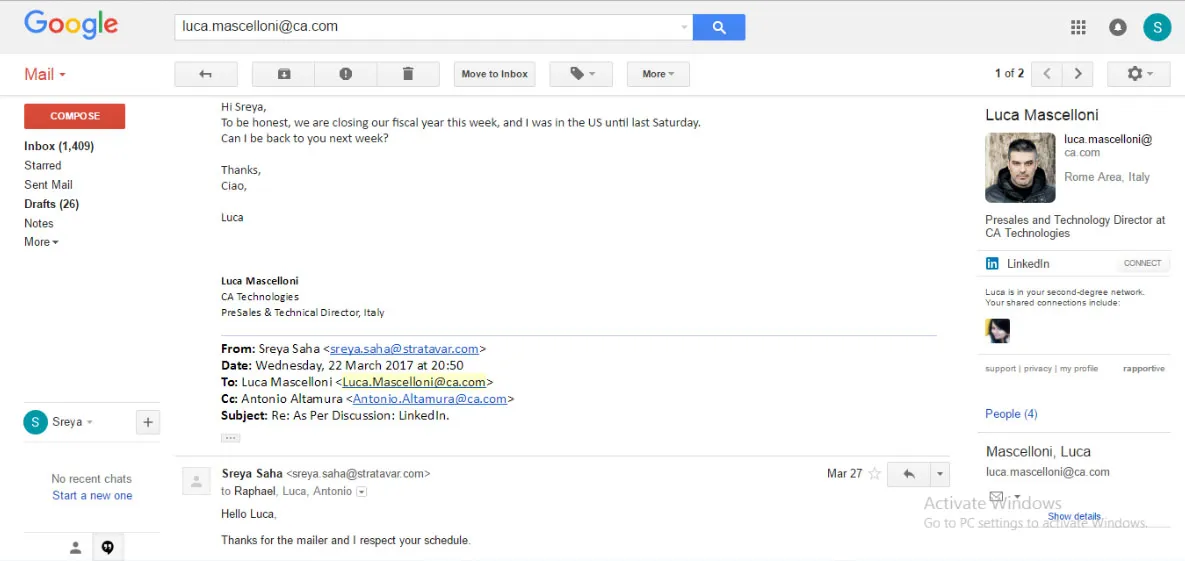Click Move to Inbox
The image size is (1185, 561).
(494, 74)
